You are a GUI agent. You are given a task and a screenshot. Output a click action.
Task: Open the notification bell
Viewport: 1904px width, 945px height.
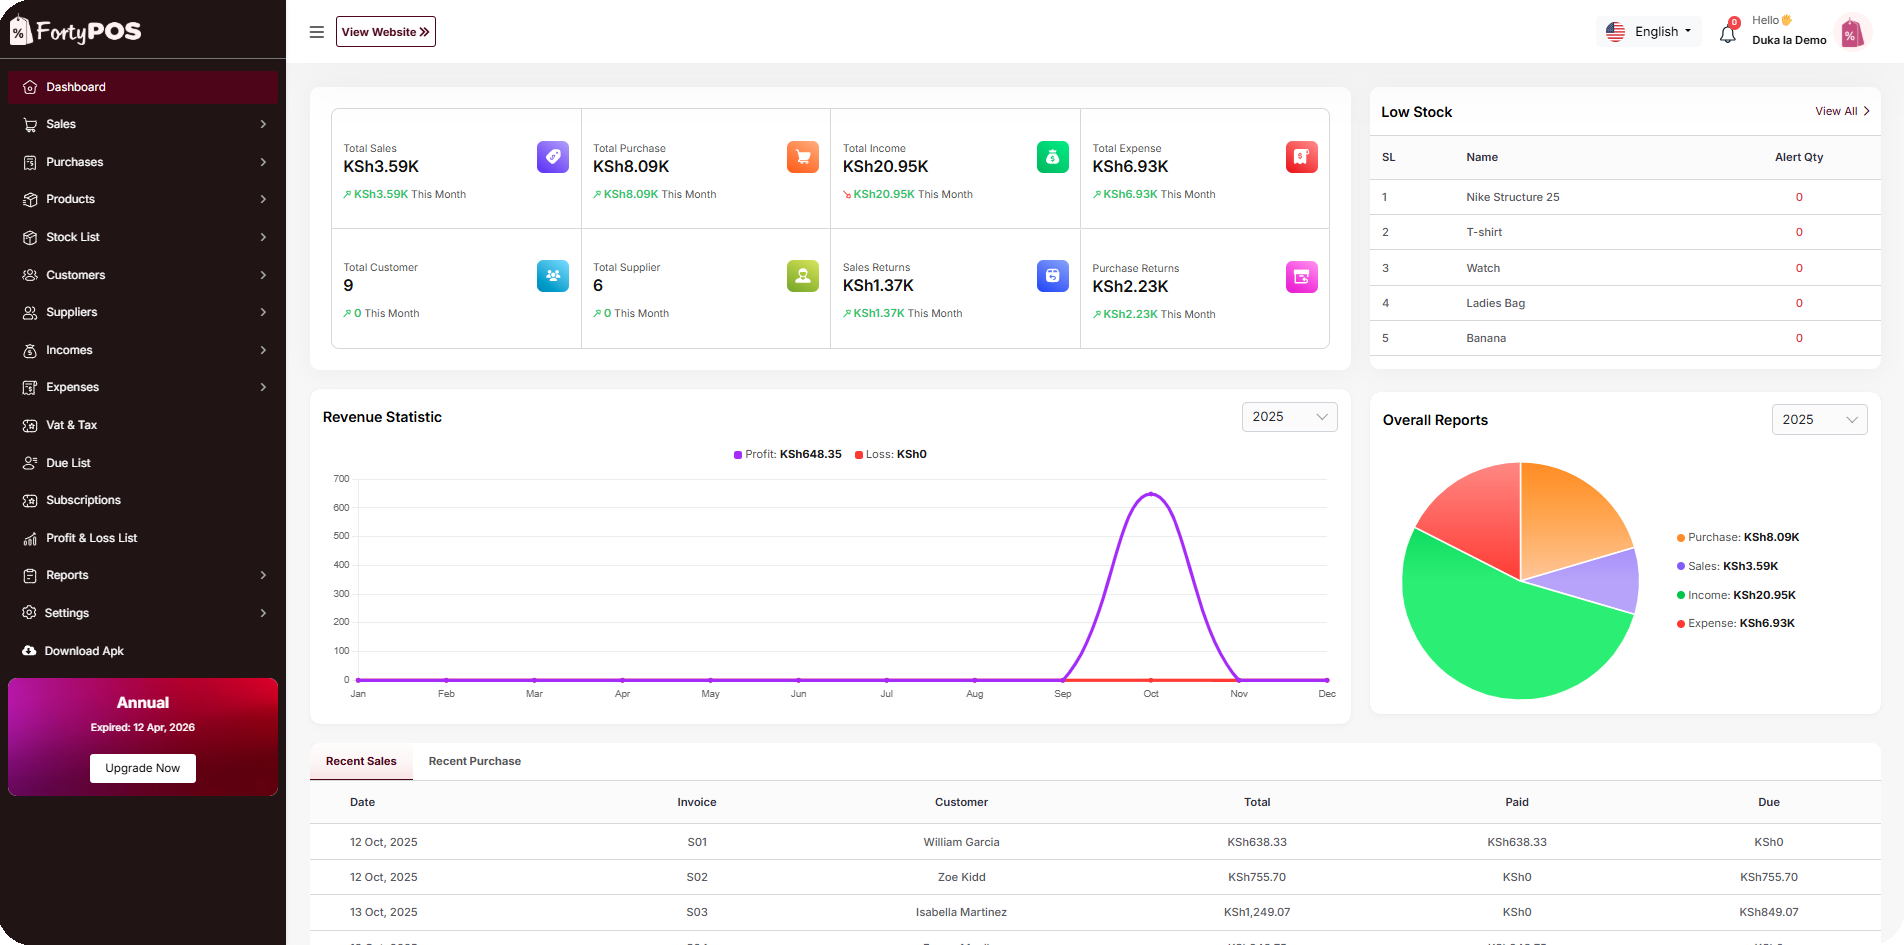point(1727,34)
